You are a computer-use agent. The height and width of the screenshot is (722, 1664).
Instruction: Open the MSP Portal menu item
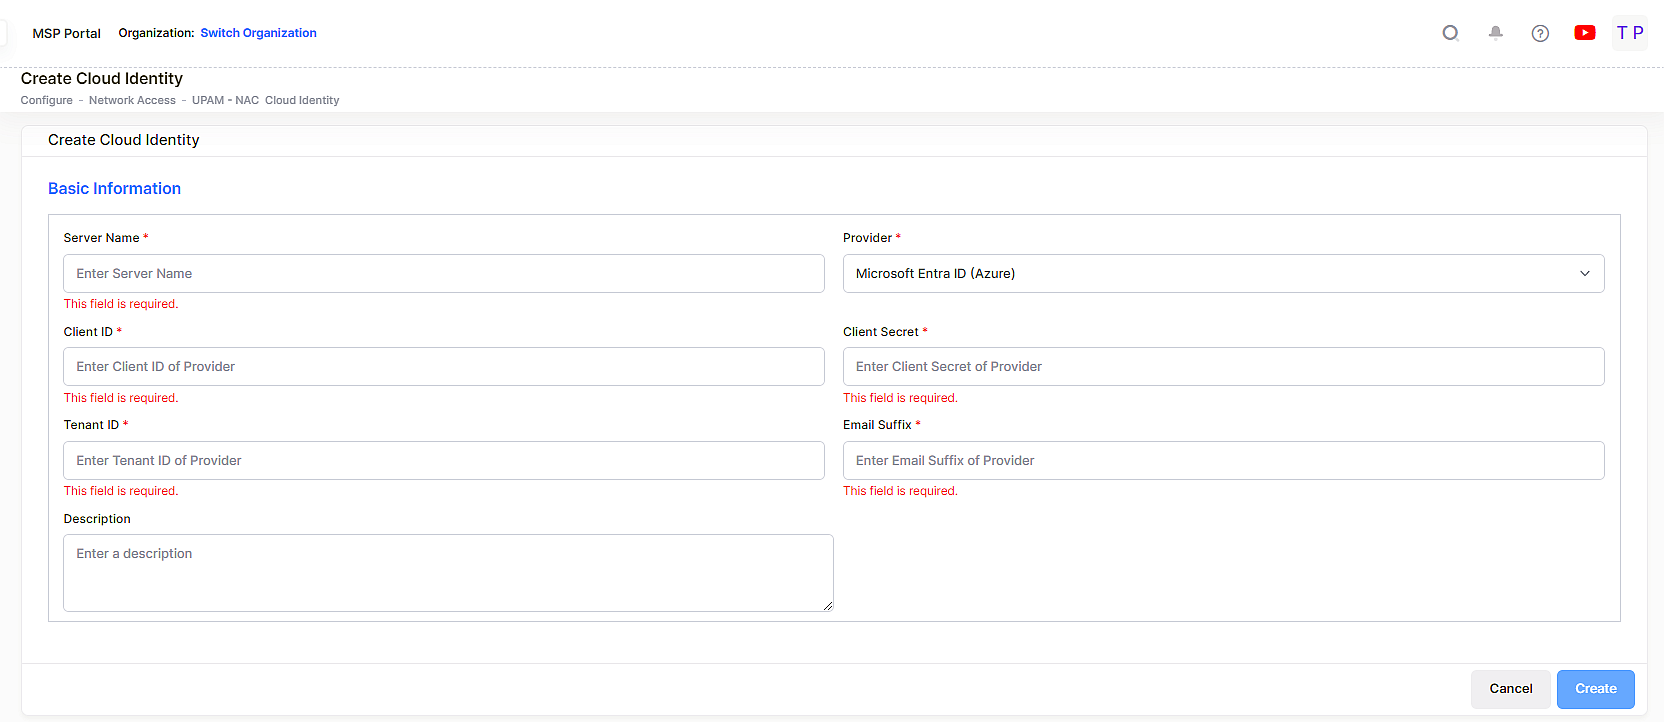click(x=66, y=33)
